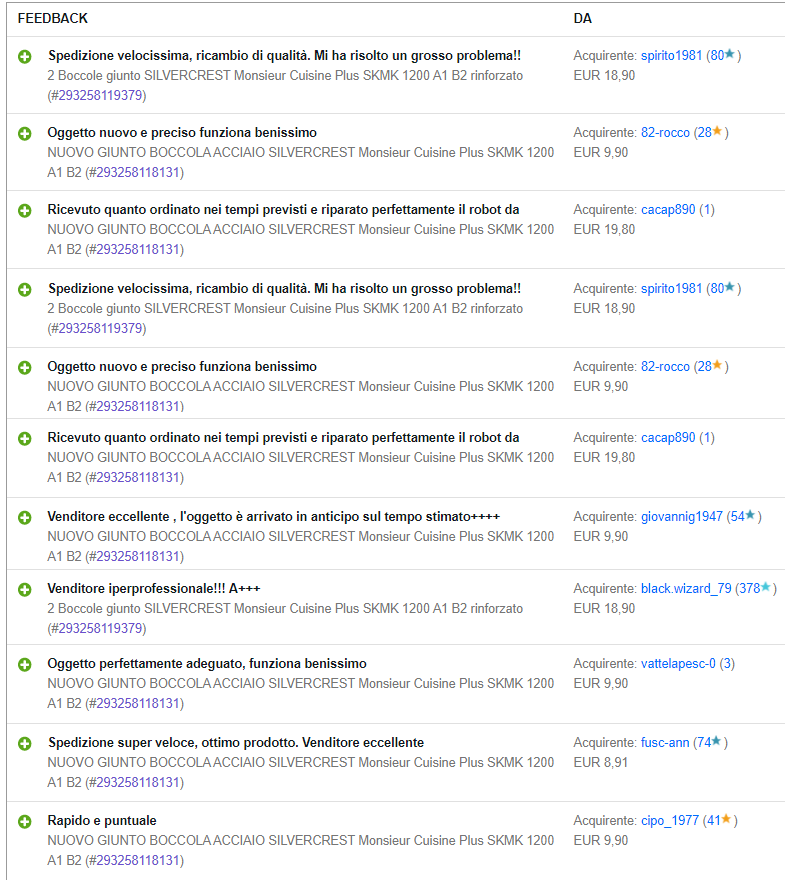The width and height of the screenshot is (785, 880).
Task: Click the green plus icon next to "Rapido e puntuale"
Action: point(25,822)
